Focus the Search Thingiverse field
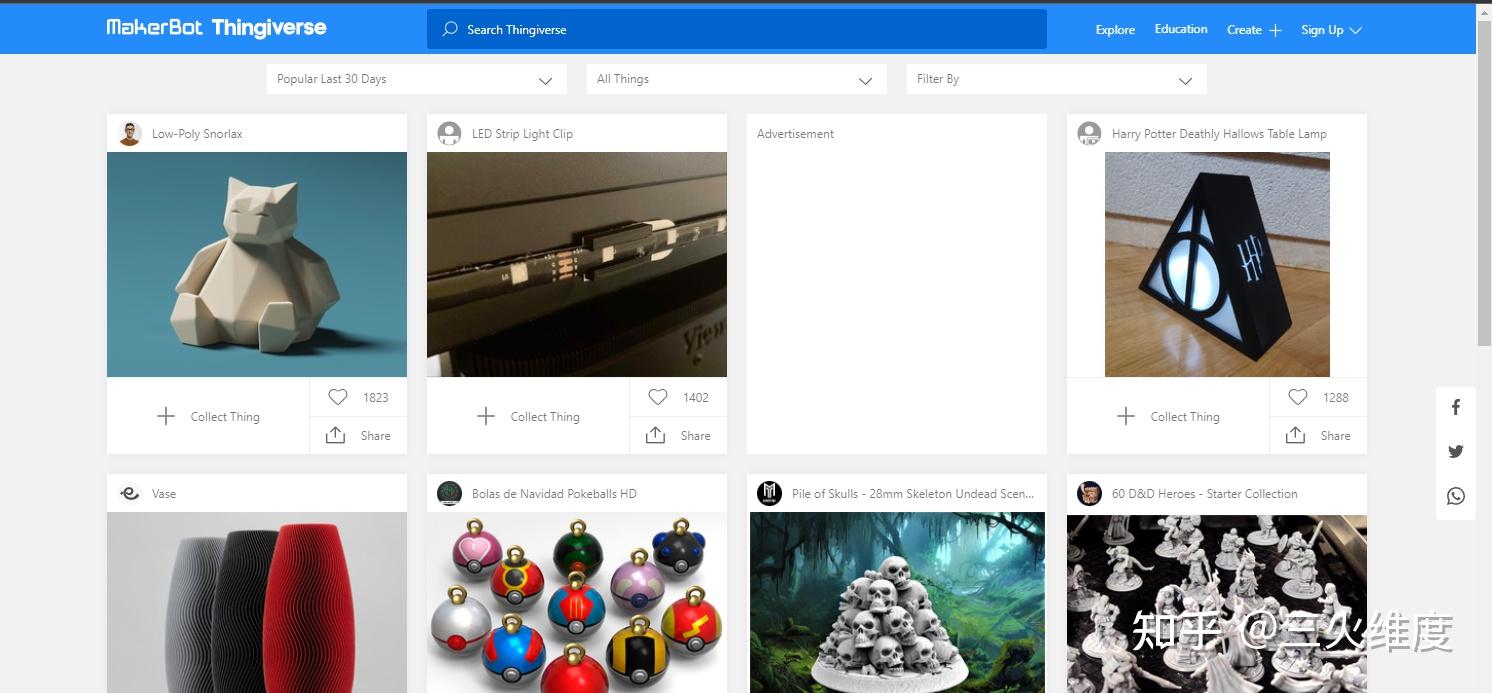The image size is (1492, 693). point(736,29)
